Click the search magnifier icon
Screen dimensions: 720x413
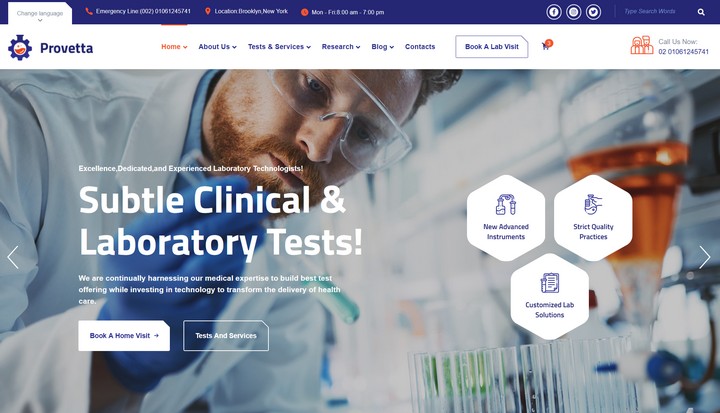[x=701, y=12]
